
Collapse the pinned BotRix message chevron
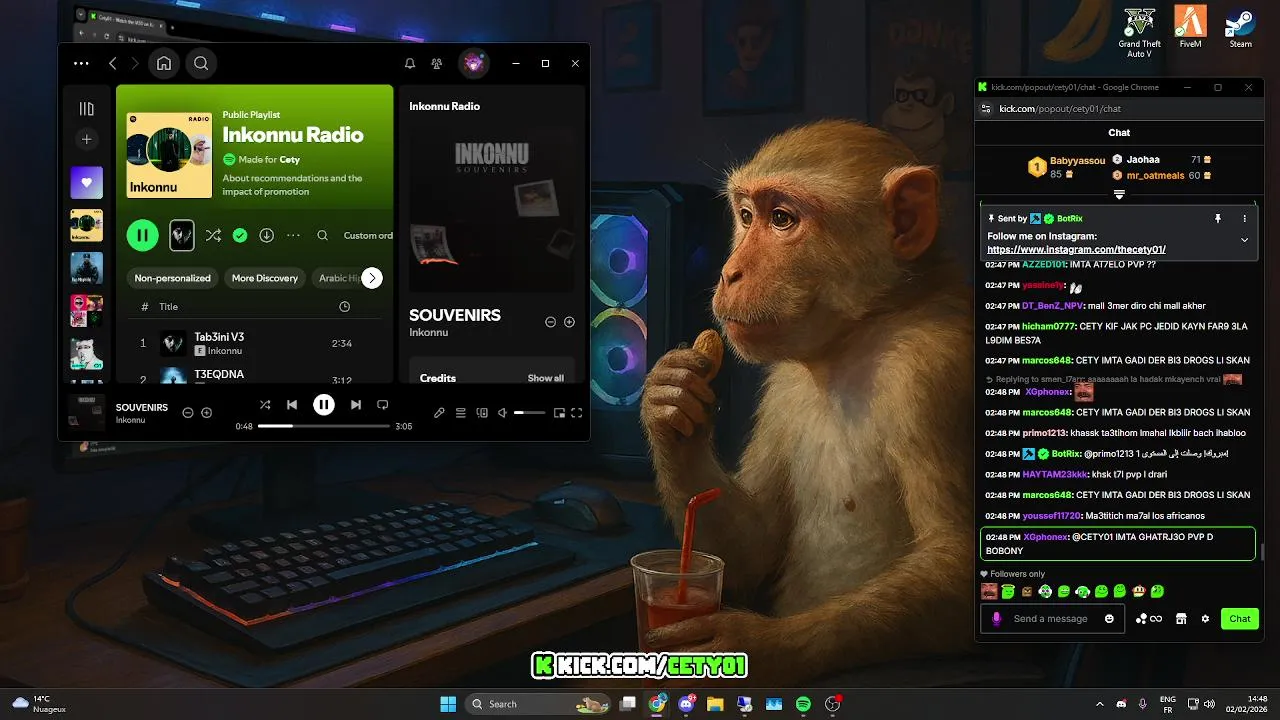(x=1244, y=240)
